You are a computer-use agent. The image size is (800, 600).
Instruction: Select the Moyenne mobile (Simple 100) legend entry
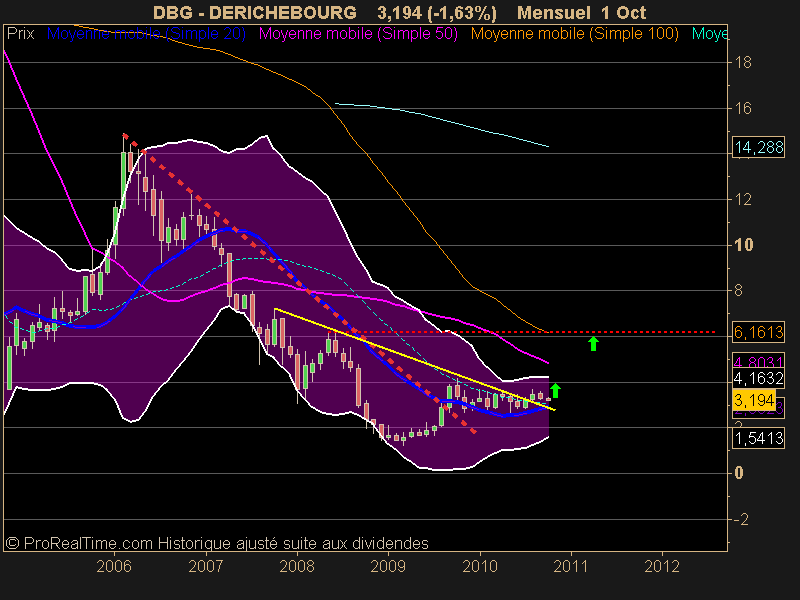574,34
